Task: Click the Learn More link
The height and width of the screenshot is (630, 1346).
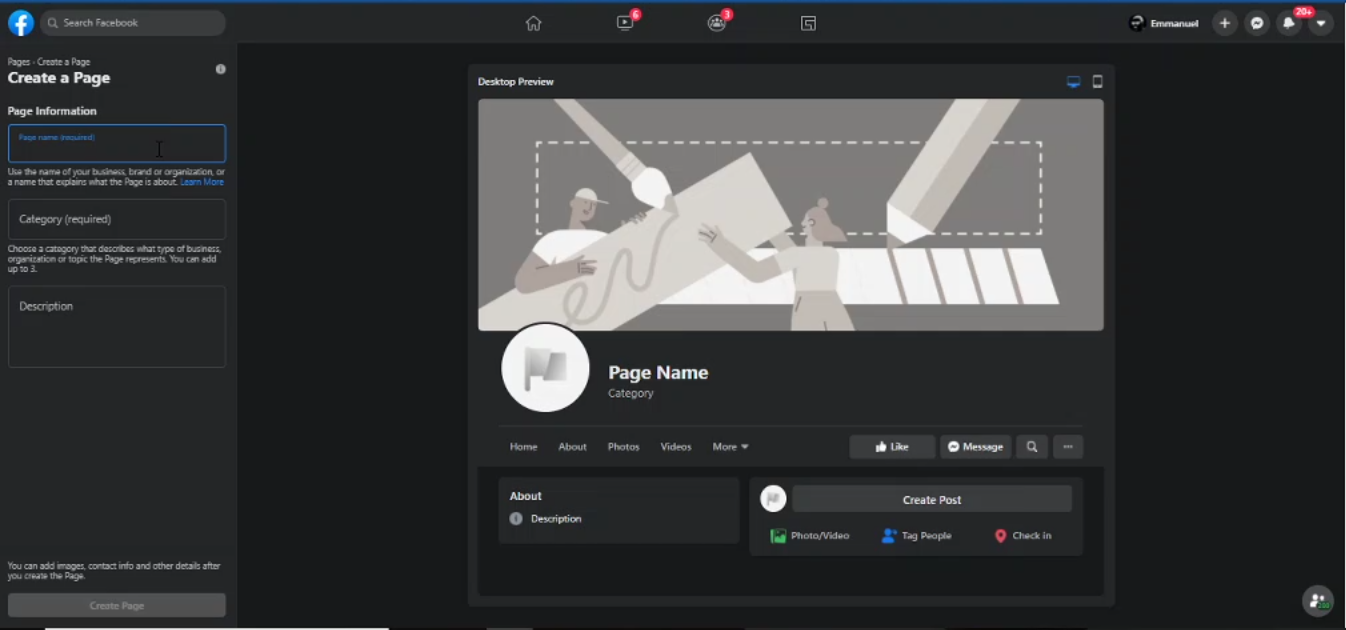Action: point(202,183)
